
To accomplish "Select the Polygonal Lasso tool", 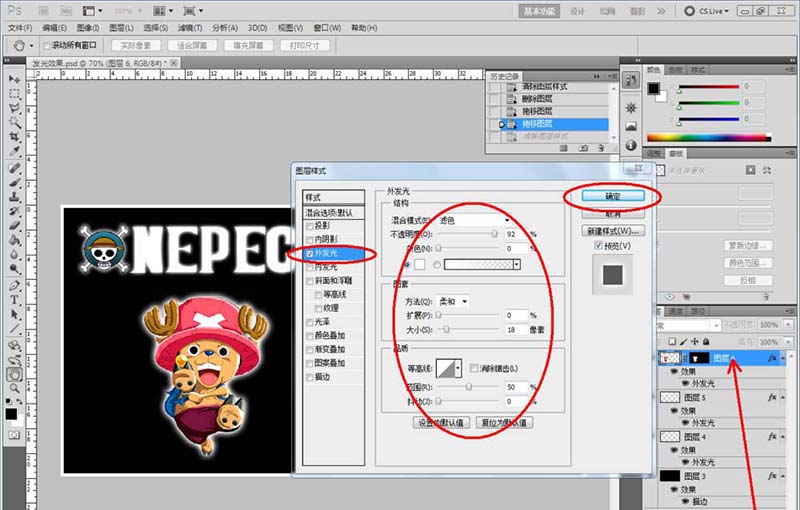I will click(x=14, y=108).
